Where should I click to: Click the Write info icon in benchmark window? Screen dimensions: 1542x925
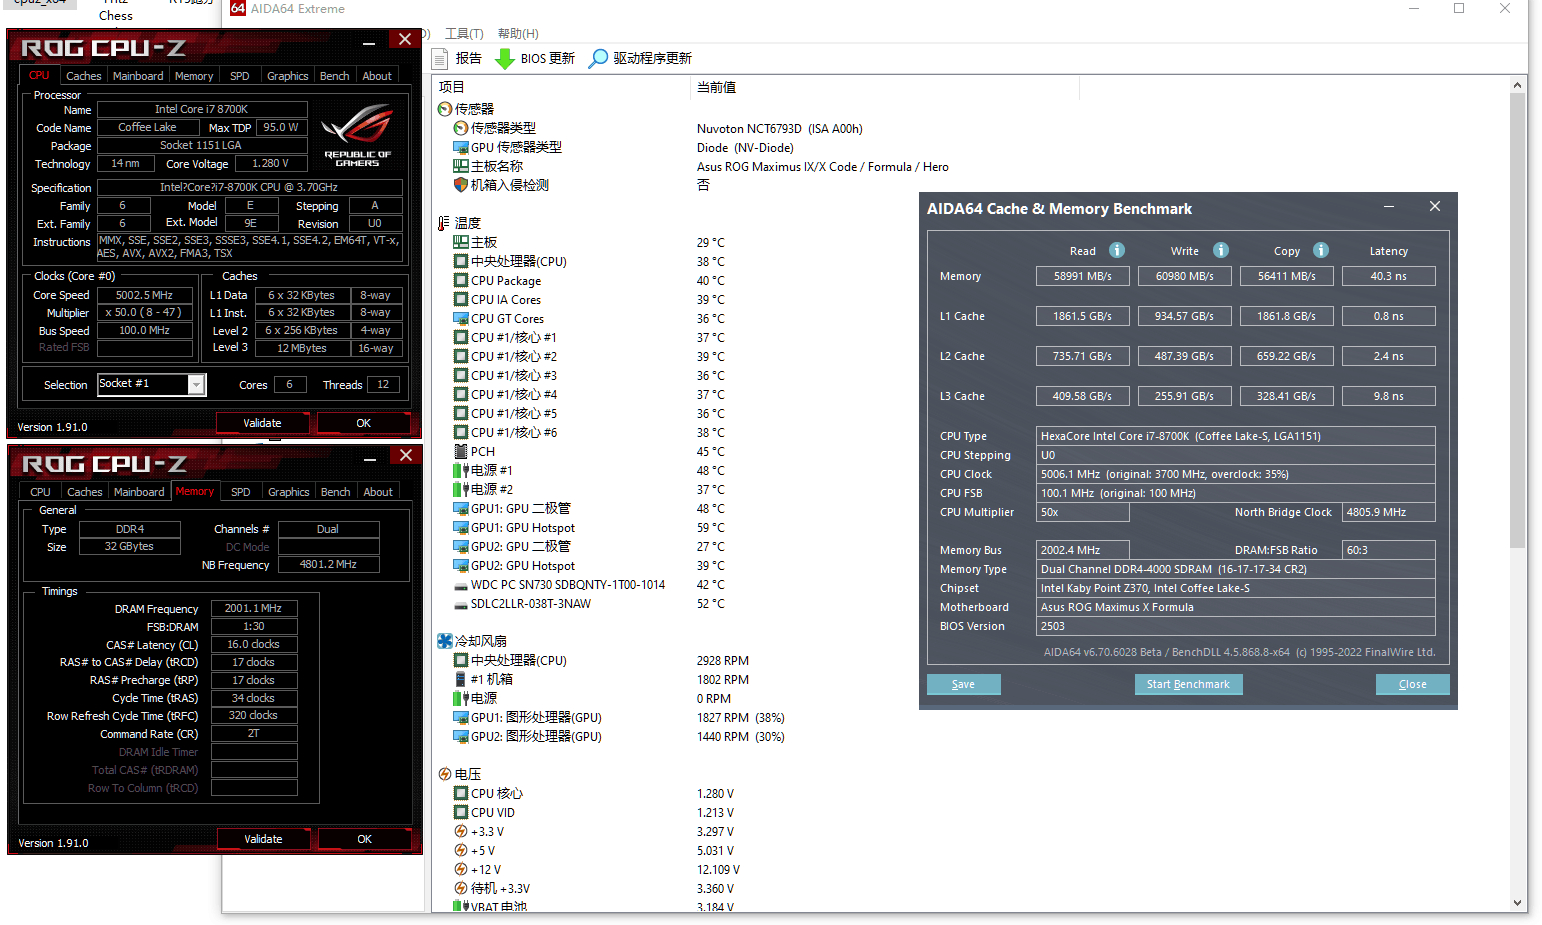click(x=1221, y=250)
